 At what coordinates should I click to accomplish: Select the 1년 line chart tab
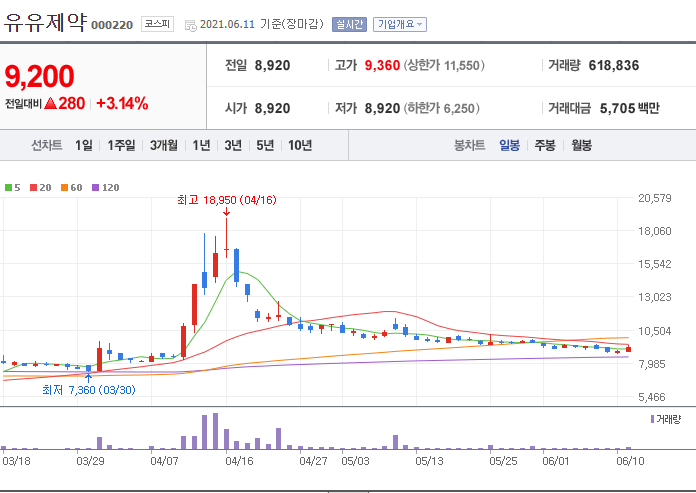click(x=201, y=145)
